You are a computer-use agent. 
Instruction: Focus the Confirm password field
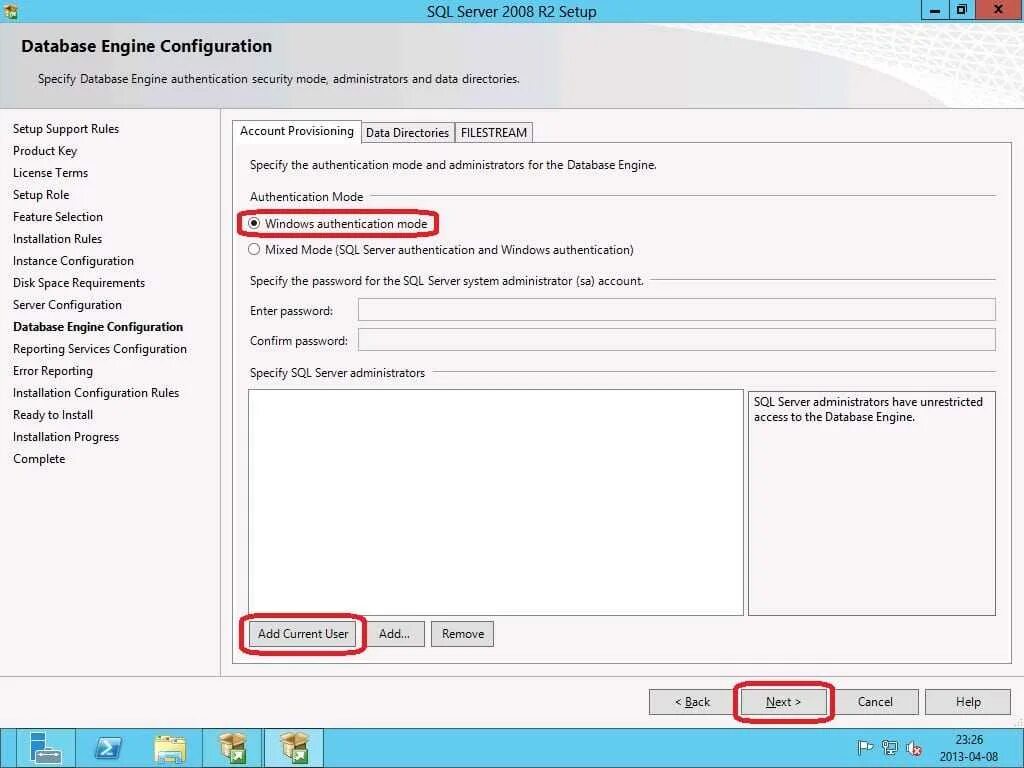click(x=677, y=340)
